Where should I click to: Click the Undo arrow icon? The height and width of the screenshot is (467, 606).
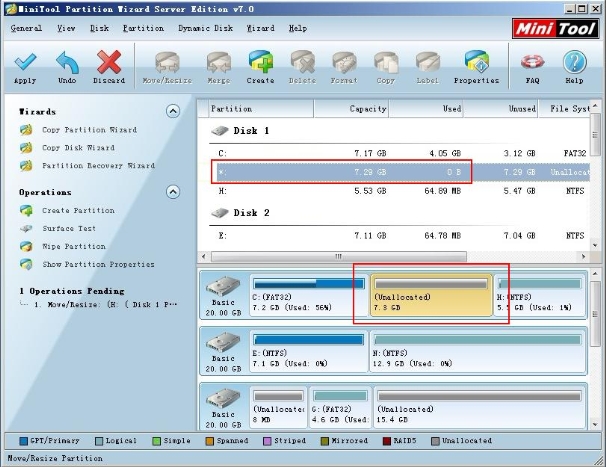[67, 62]
